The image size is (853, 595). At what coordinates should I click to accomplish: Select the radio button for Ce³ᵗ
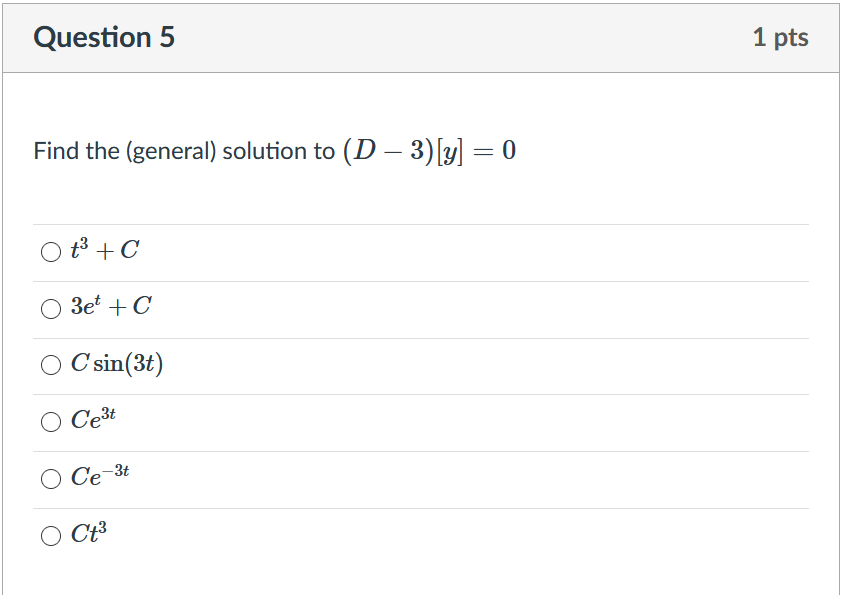(51, 421)
